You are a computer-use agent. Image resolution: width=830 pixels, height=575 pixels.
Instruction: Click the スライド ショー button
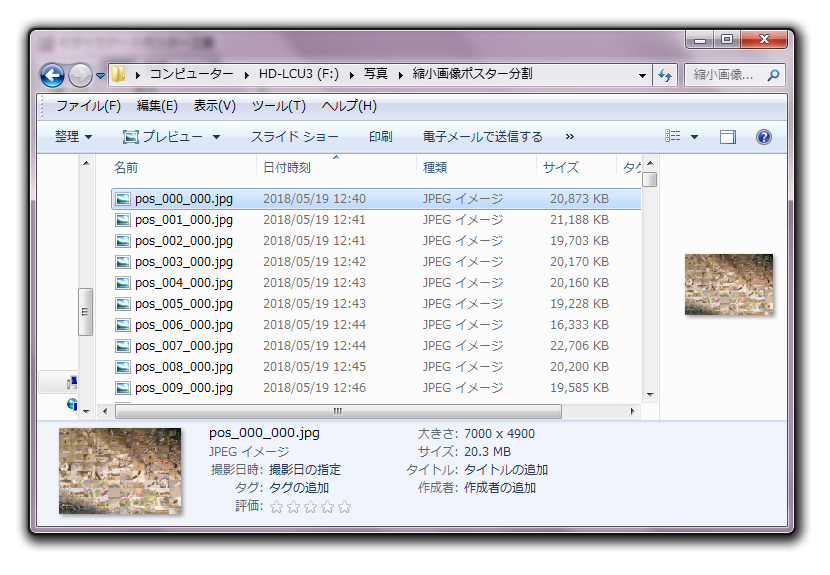[294, 137]
